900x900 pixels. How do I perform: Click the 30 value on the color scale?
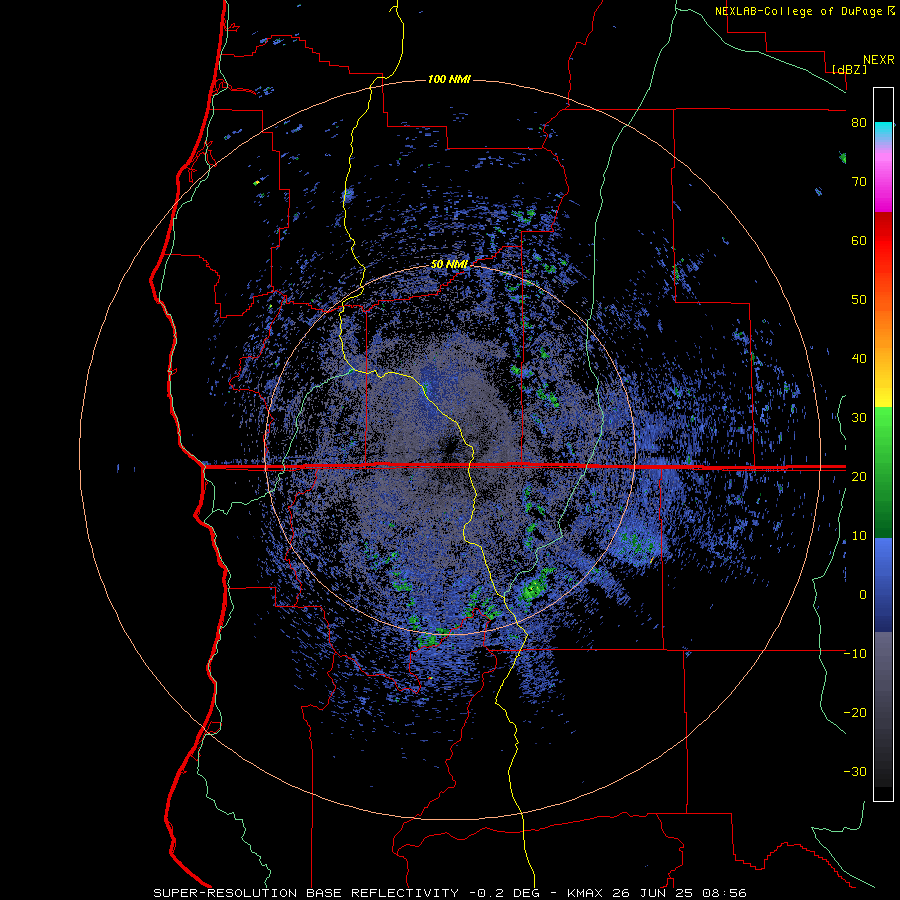pyautogui.click(x=859, y=417)
